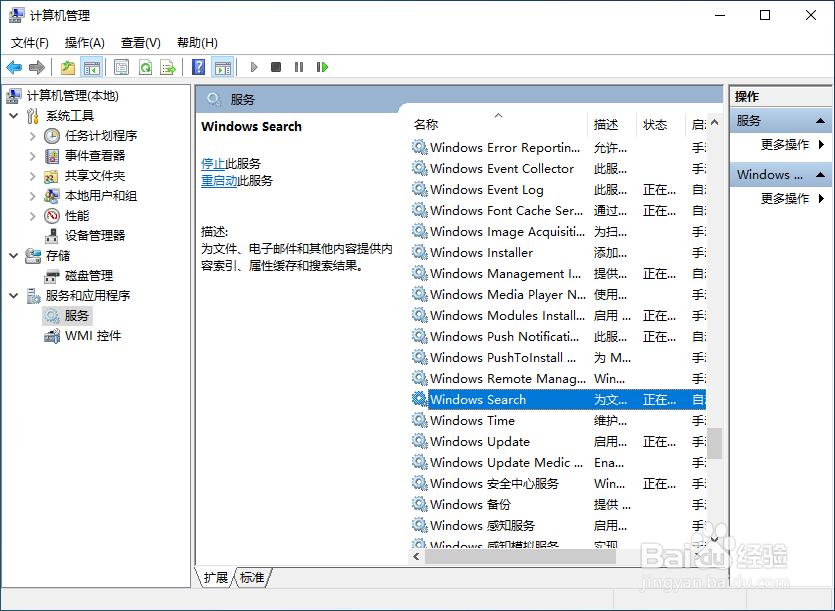Click the services list vertical scrollbar down arrow

[714, 538]
